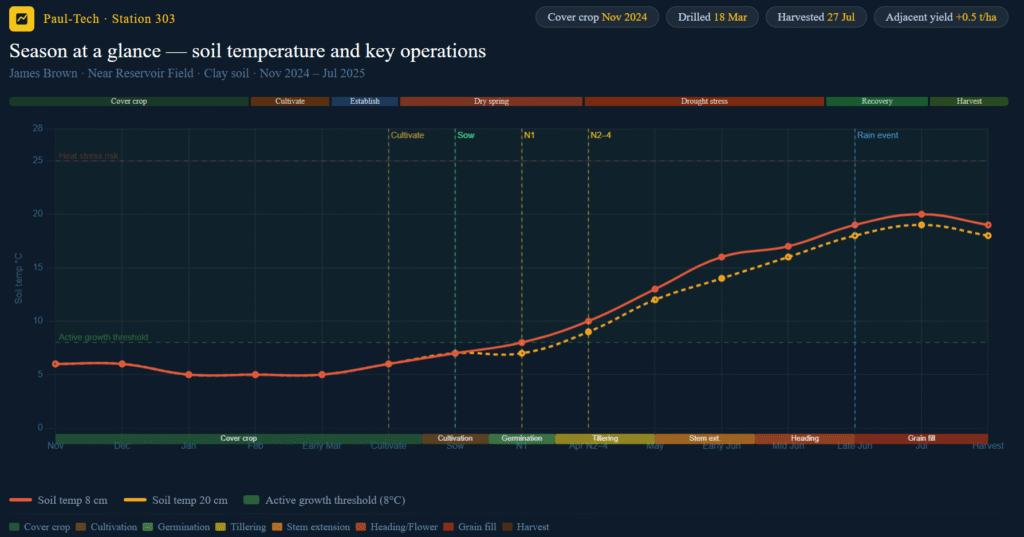Image resolution: width=1024 pixels, height=537 pixels.
Task: Select the Drought stress phase band
Action: 704,101
